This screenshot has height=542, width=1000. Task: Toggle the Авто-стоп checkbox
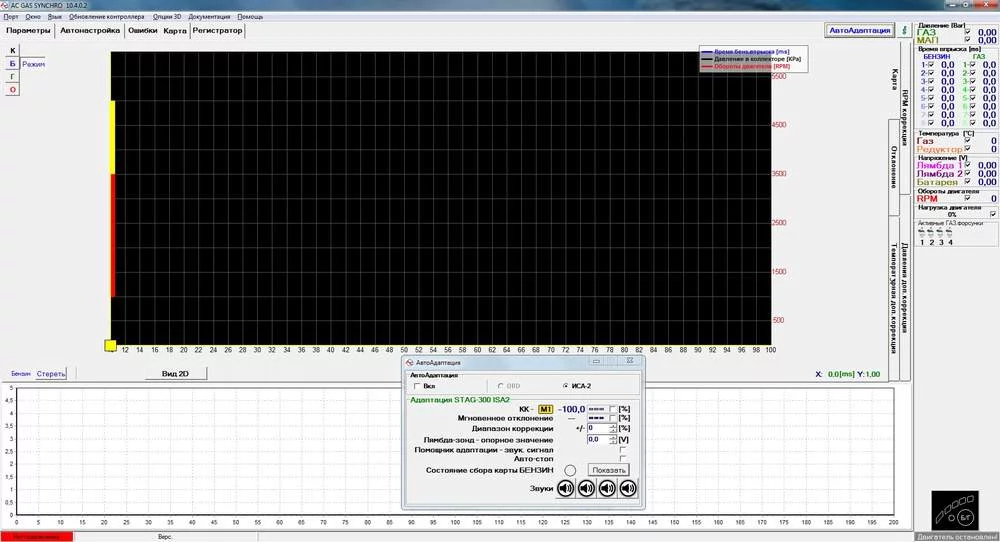pyautogui.click(x=623, y=459)
